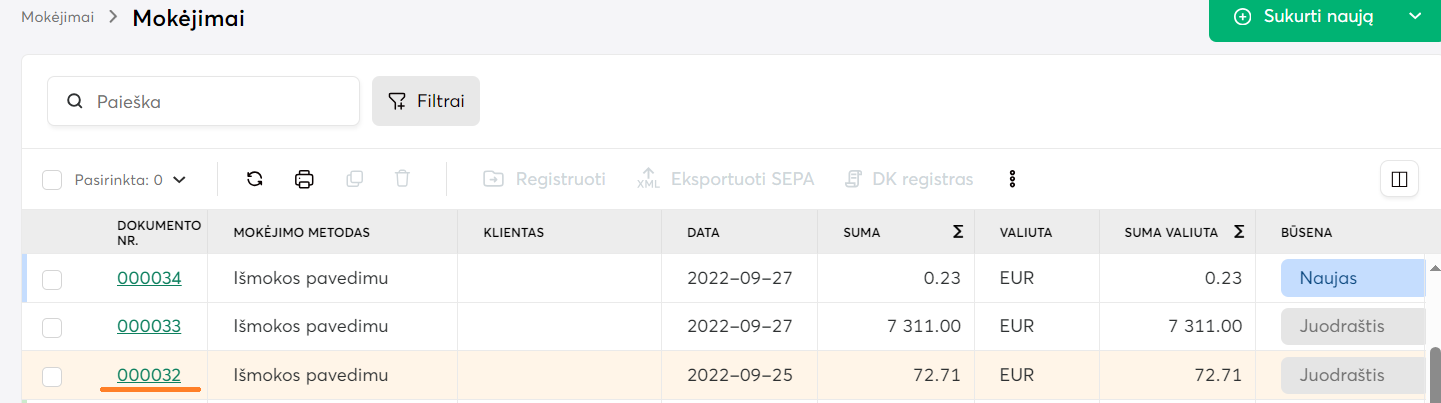Toggle the column layout view icon
1441x403 pixels.
click(1399, 180)
